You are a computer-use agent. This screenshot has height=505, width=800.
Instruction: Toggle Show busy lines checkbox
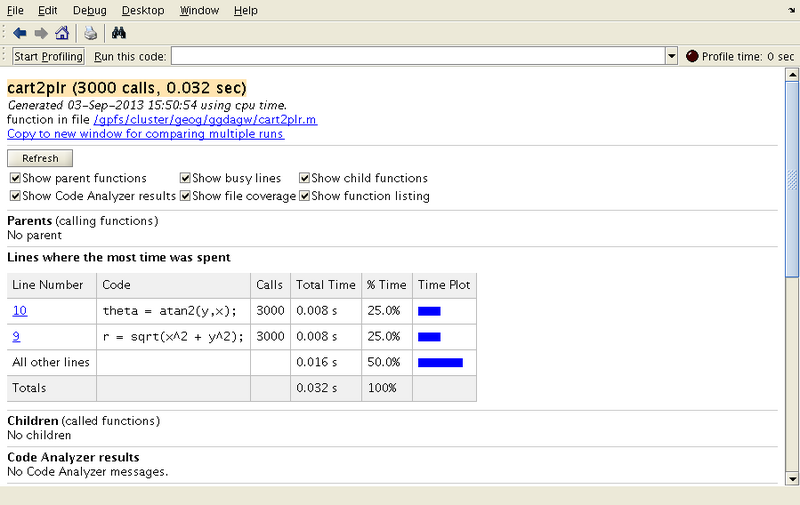point(185,178)
